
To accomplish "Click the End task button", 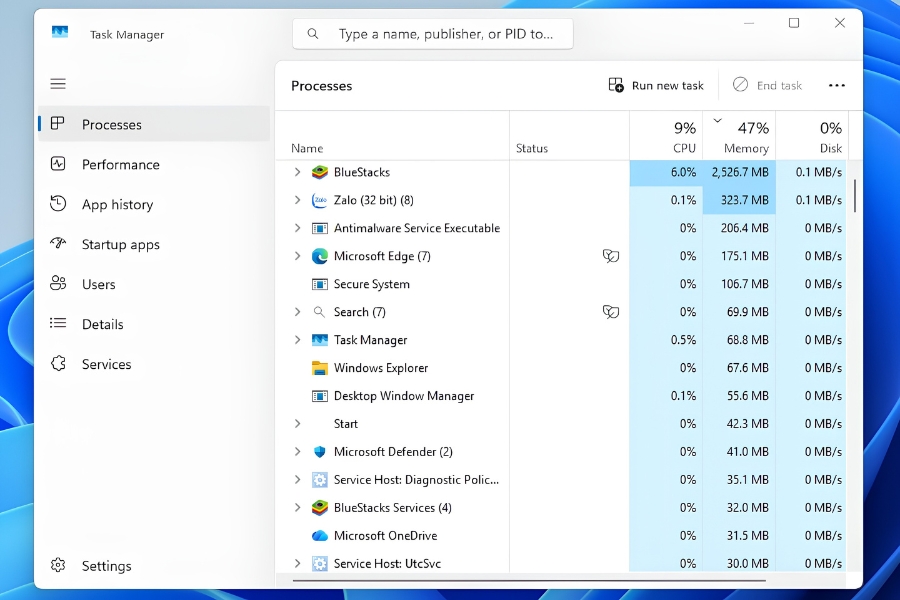I will tap(767, 86).
